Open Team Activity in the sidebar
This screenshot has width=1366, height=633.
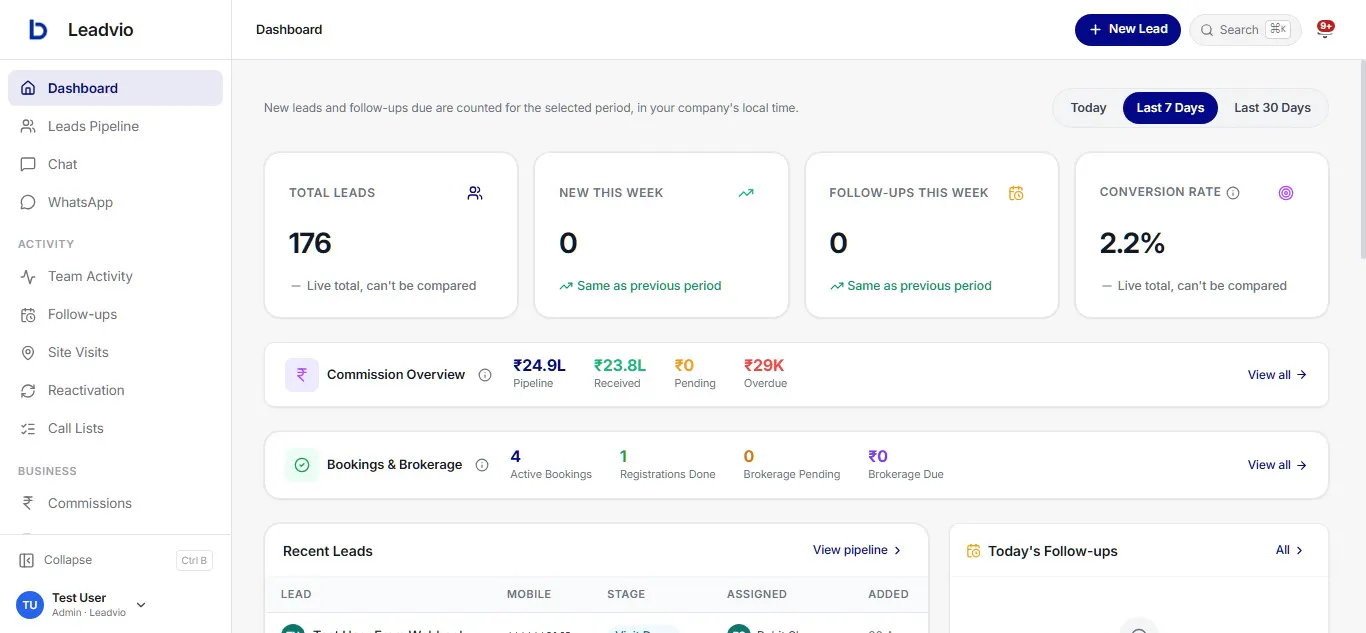[115, 276]
